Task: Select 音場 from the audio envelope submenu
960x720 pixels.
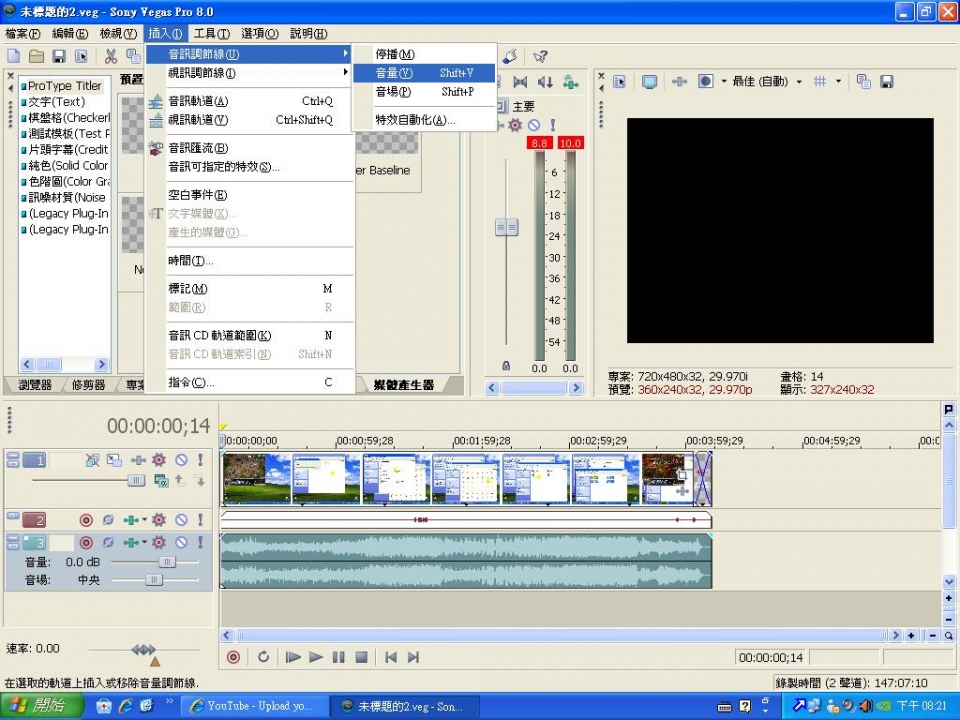Action: click(x=393, y=92)
